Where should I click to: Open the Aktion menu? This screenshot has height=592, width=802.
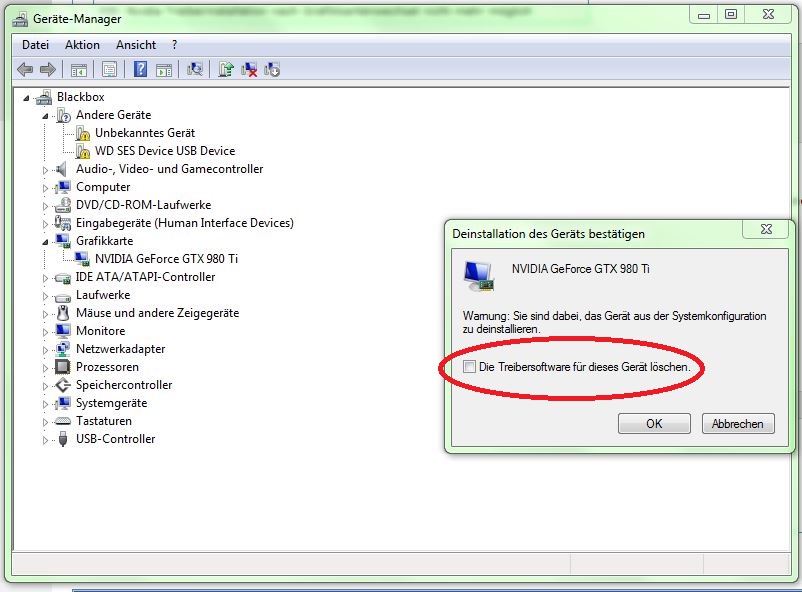pos(82,45)
